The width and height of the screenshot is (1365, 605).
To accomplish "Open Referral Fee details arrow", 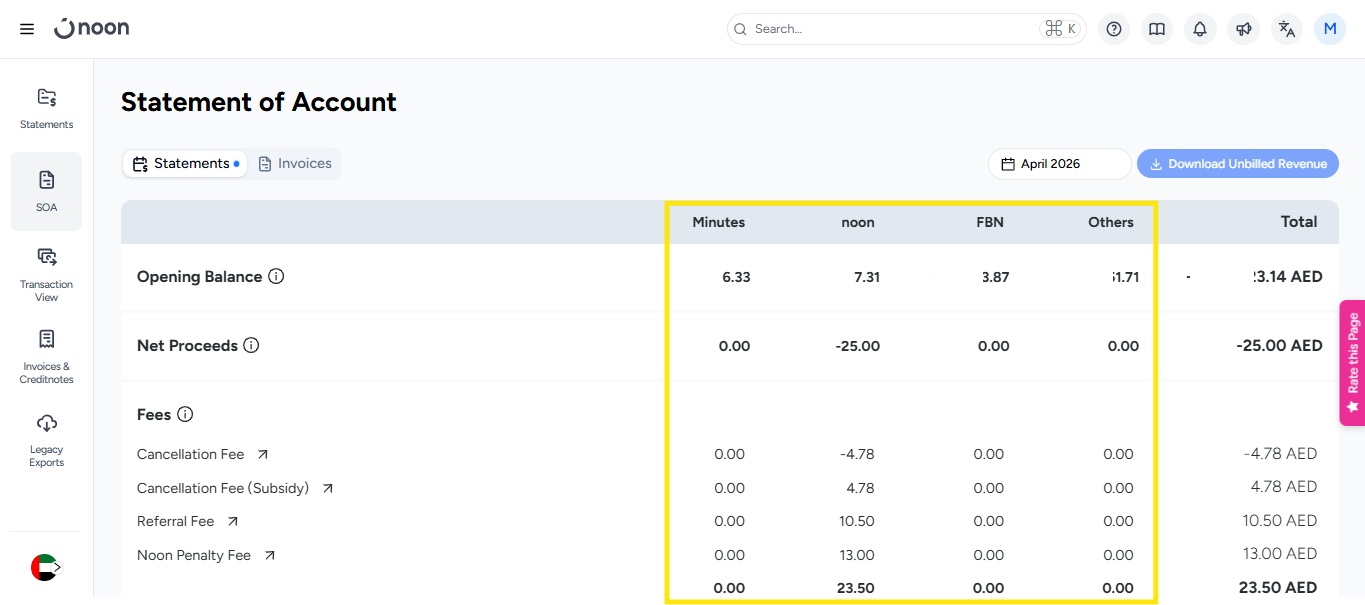I will pyautogui.click(x=233, y=521).
